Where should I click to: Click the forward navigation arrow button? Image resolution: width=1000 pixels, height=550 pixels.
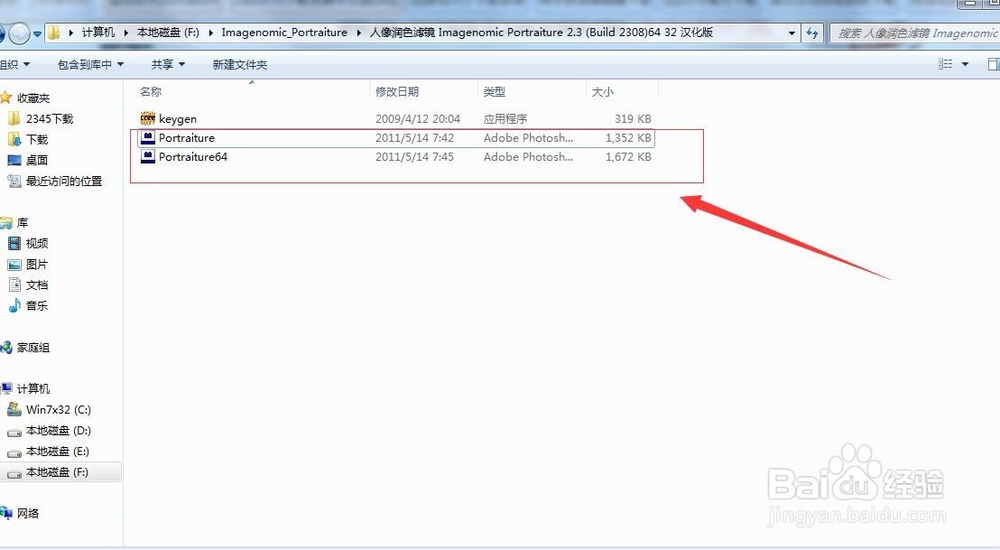pyautogui.click(x=19, y=33)
